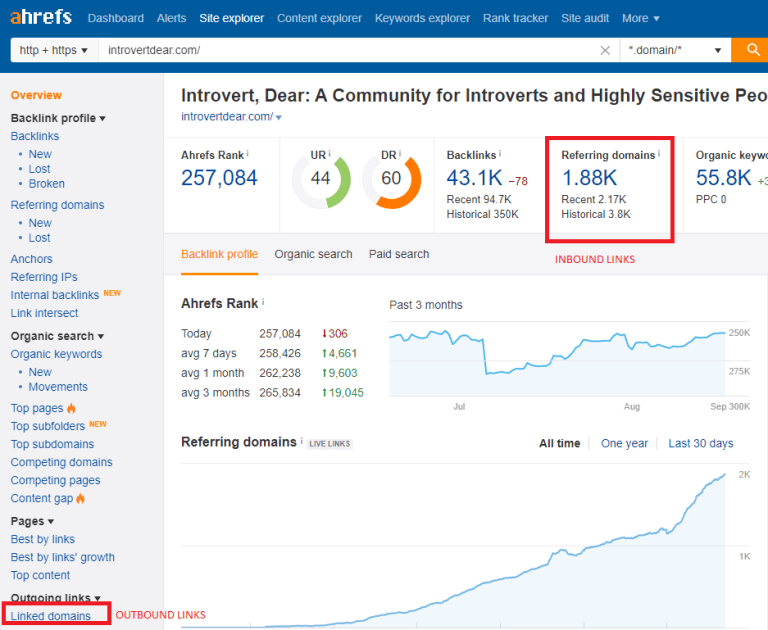The width and height of the screenshot is (768, 630).
Task: Click info icon beside DR gauge
Action: coord(400,154)
